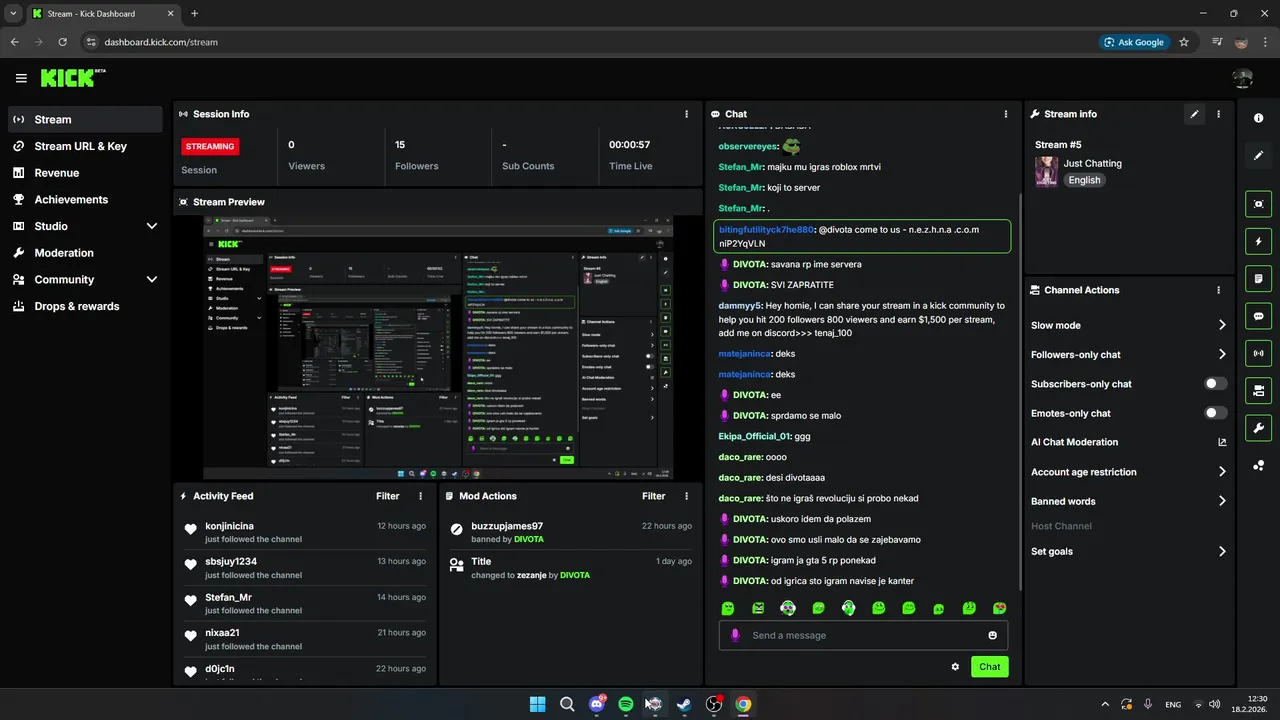Open the emoji picker in message box
The image size is (1280, 720).
click(x=992, y=635)
